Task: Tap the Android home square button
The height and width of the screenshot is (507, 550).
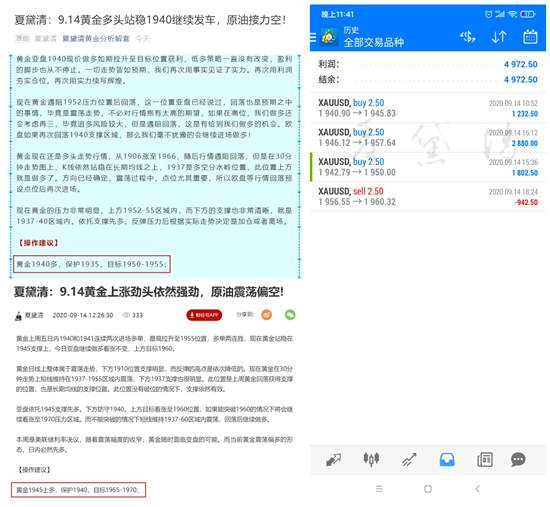Action: point(428,489)
